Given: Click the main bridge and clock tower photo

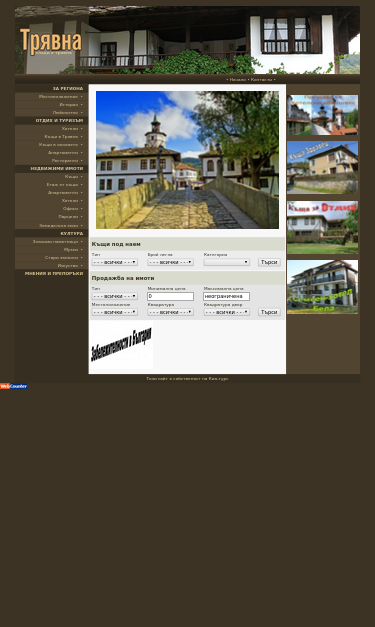Looking at the screenshot, I should click(188, 160).
